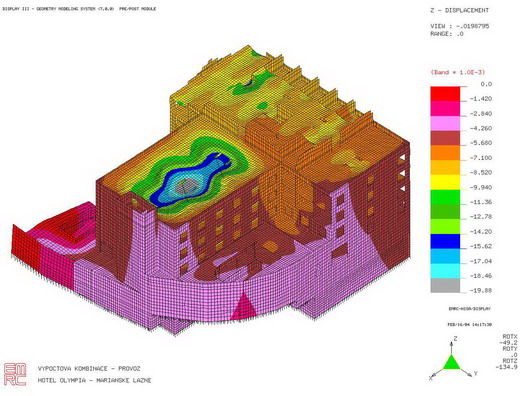Click the EMRC logo in bottom corner
The height and width of the screenshot is (396, 520).
(15, 375)
